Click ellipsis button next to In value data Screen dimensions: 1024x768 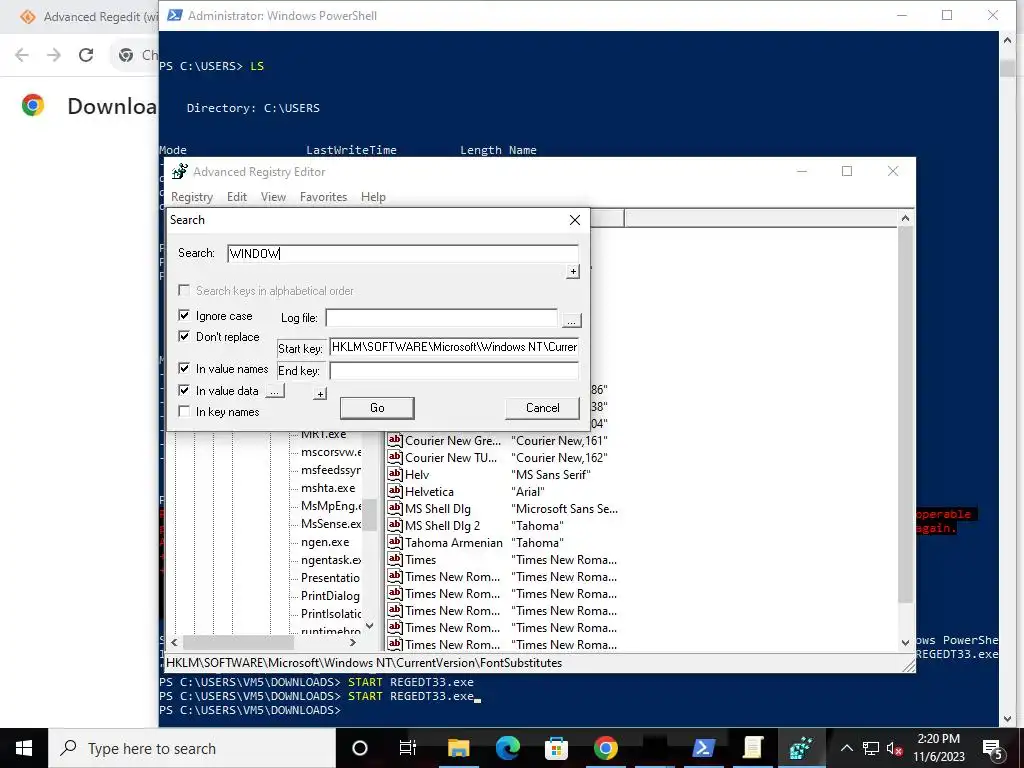coord(274,391)
